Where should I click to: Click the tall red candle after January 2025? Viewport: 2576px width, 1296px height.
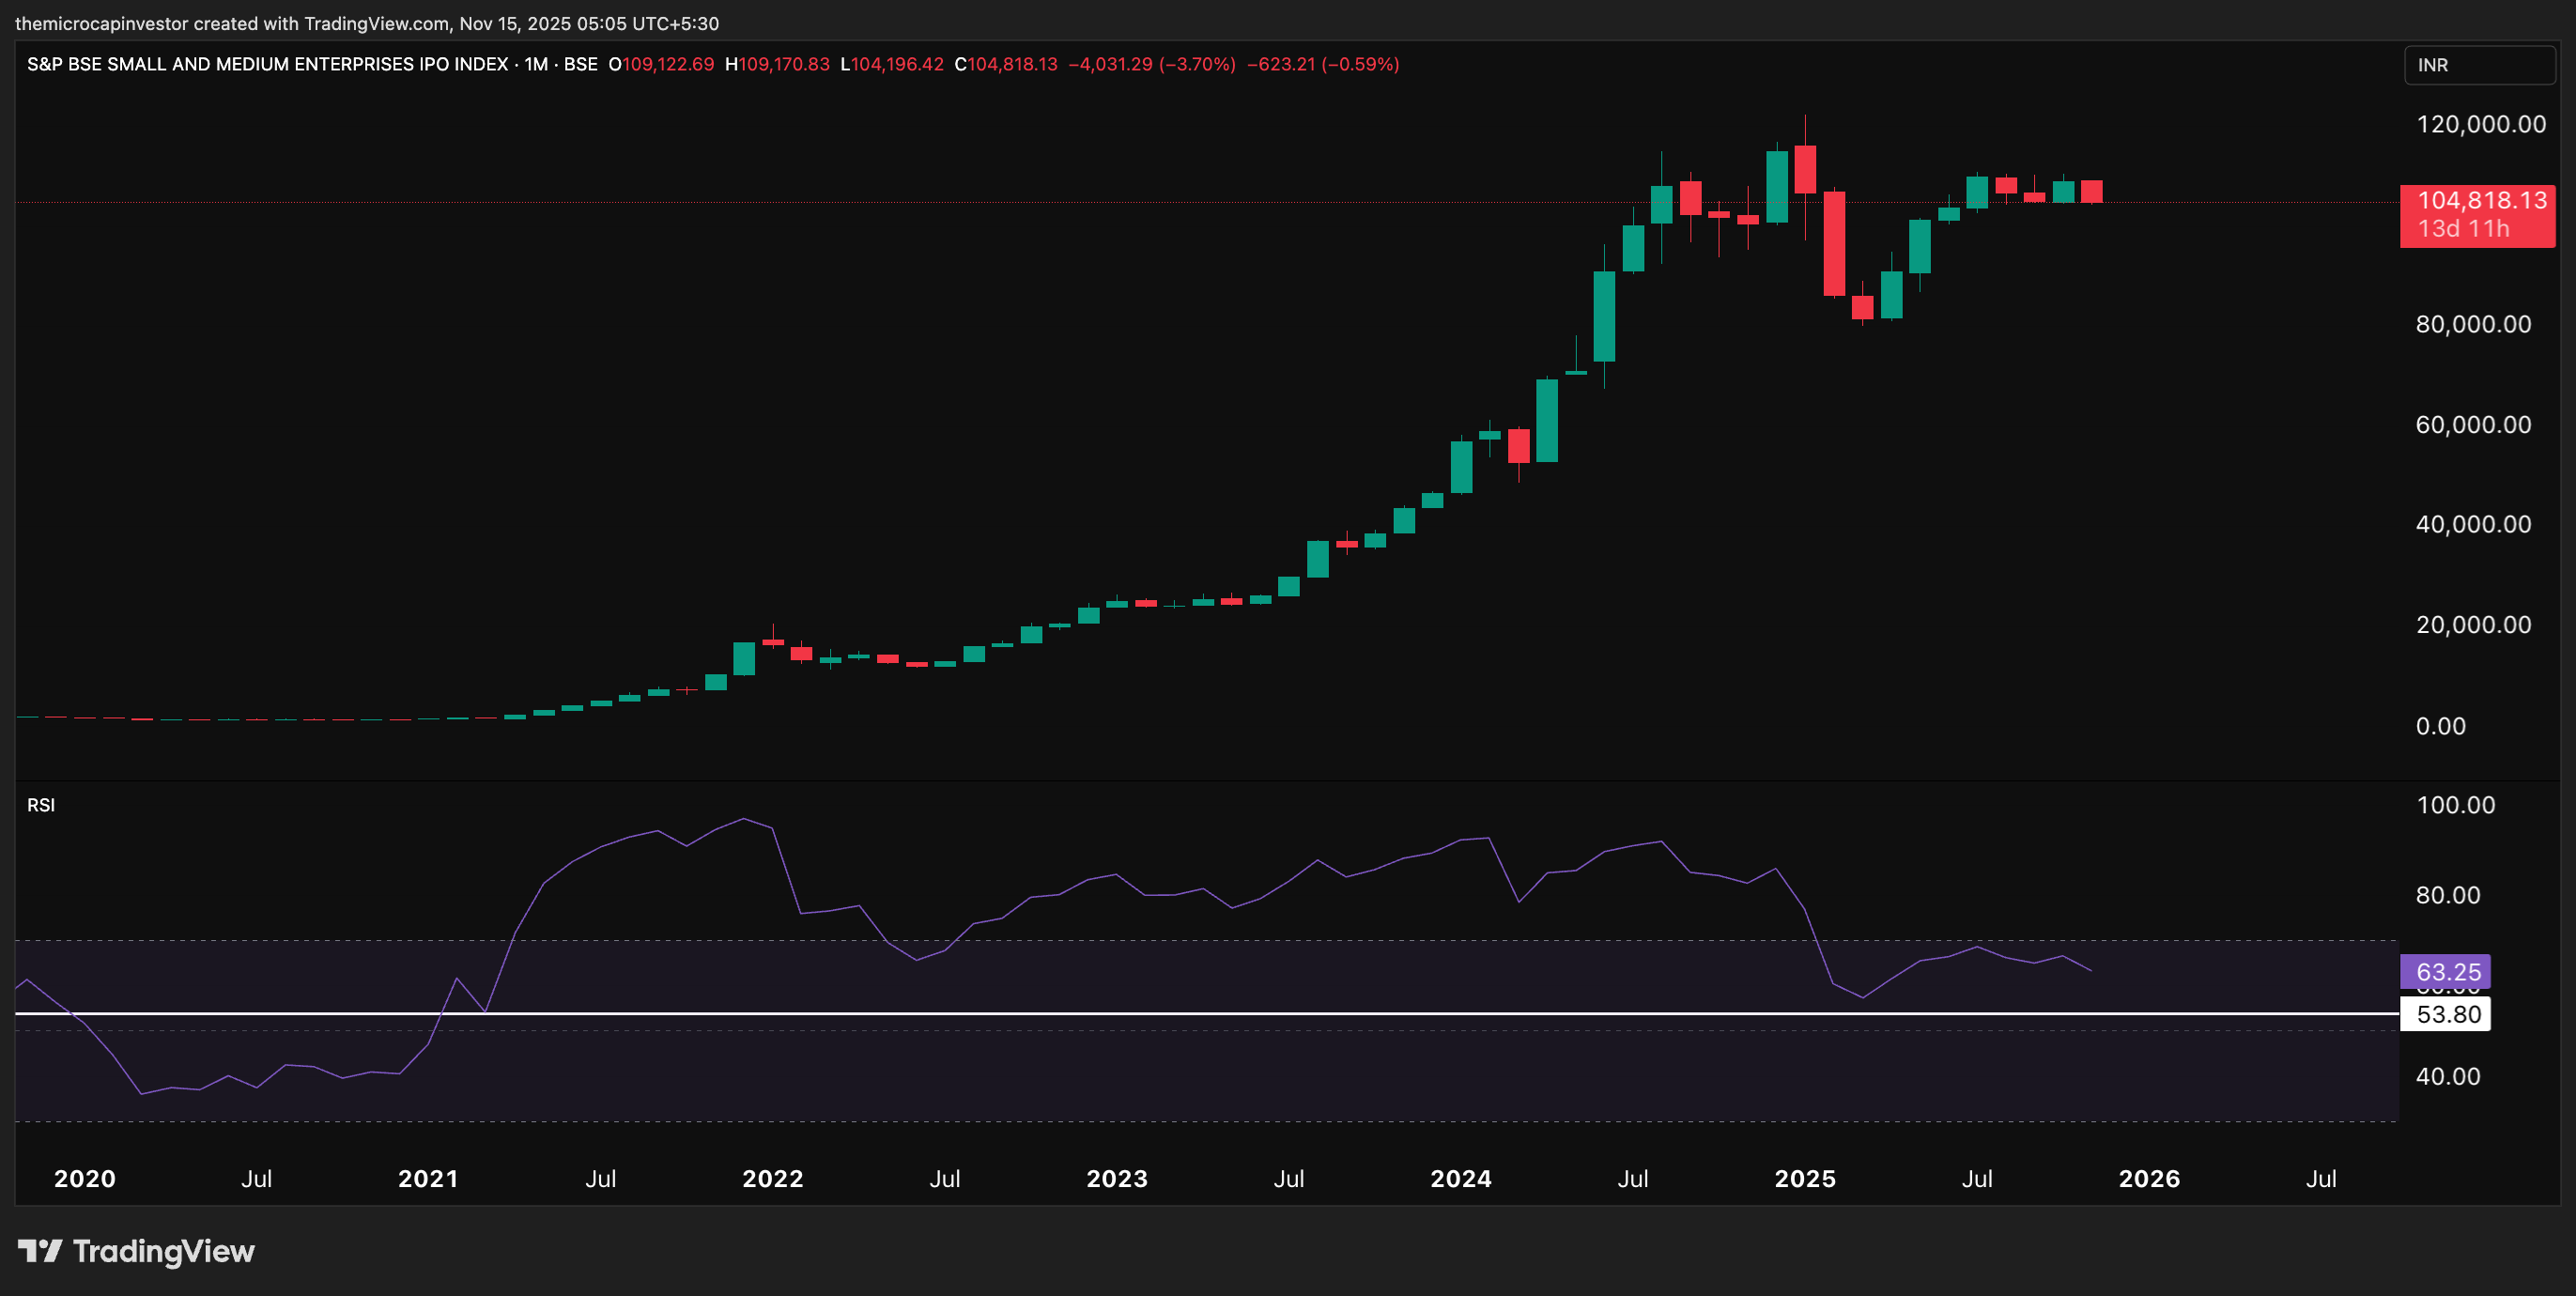tap(1834, 243)
